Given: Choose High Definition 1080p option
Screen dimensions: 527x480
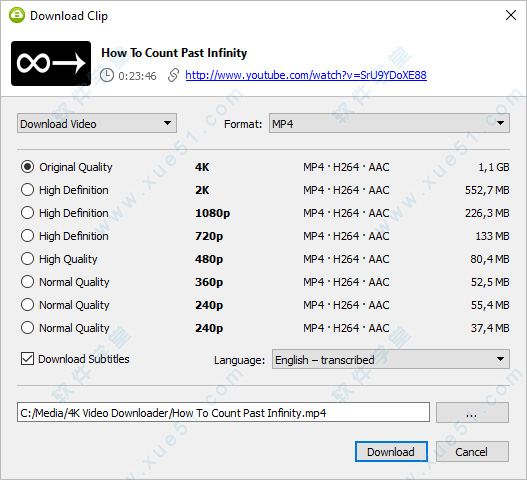Looking at the screenshot, I should [x=27, y=212].
